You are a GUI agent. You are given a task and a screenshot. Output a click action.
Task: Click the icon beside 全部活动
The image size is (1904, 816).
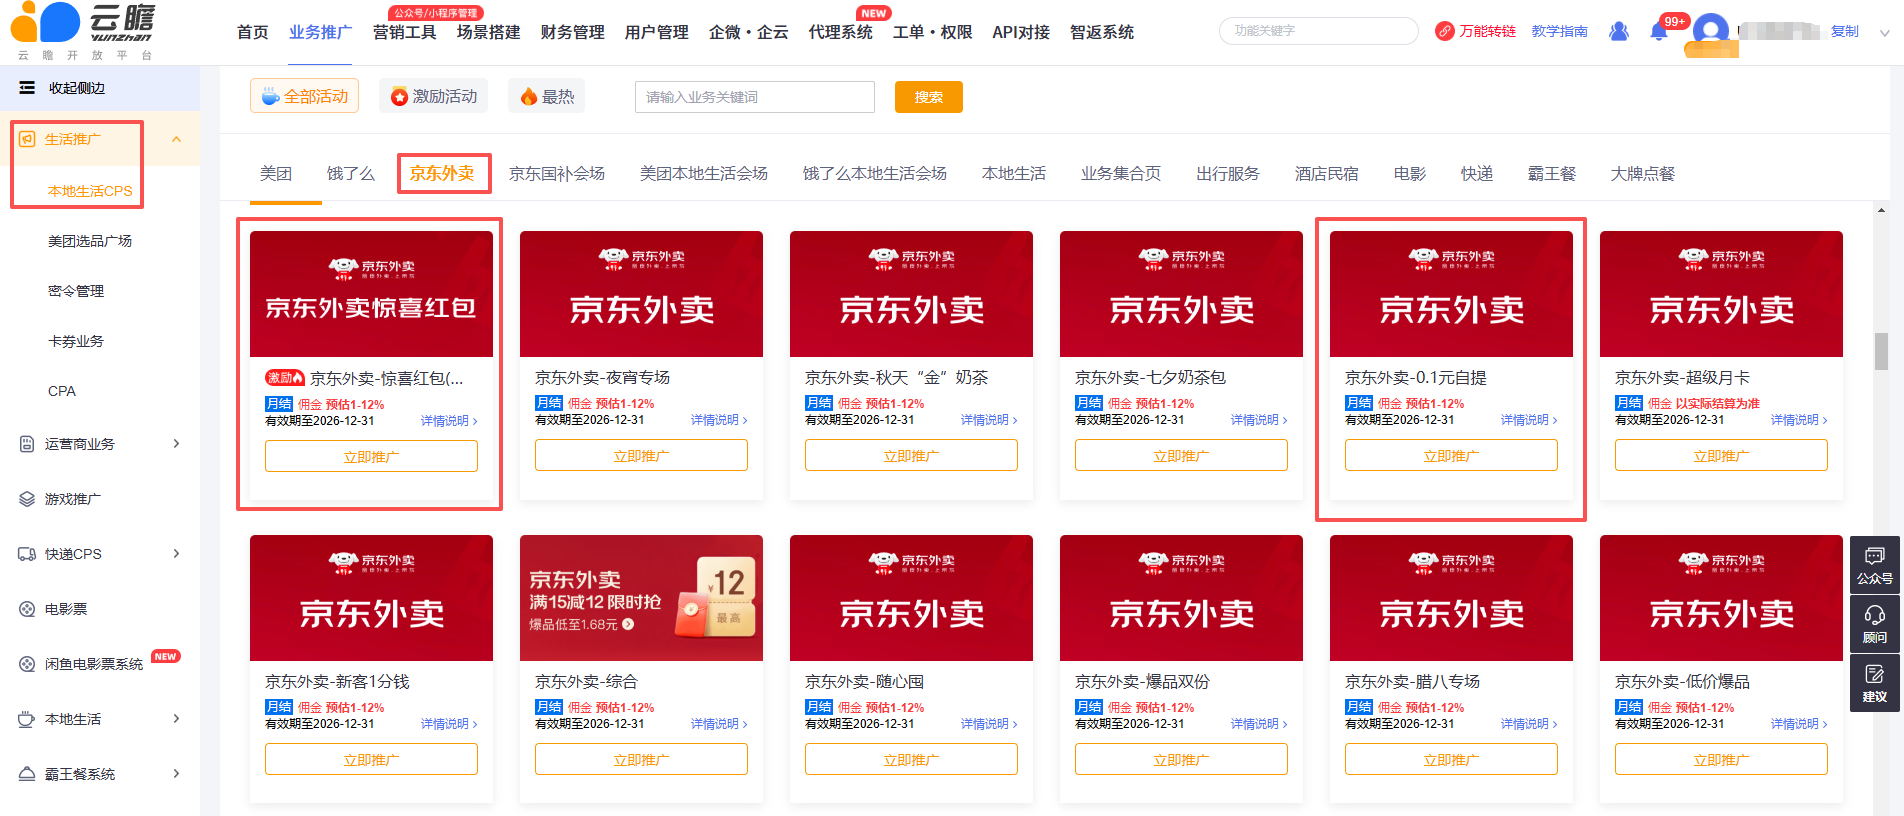click(270, 96)
